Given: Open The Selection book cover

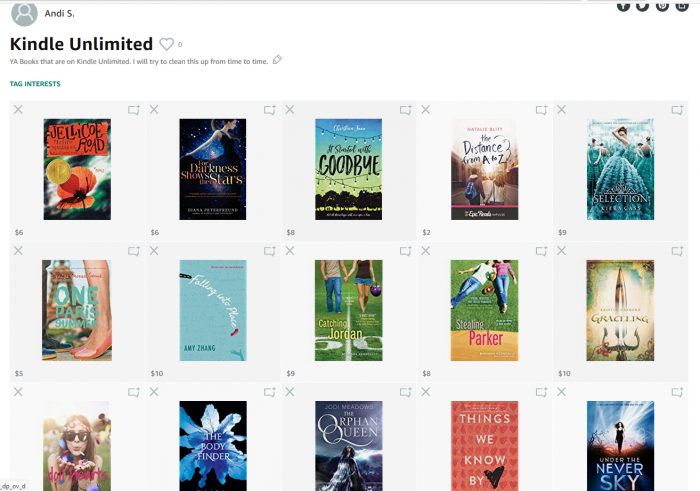Looking at the screenshot, I should [x=620, y=169].
